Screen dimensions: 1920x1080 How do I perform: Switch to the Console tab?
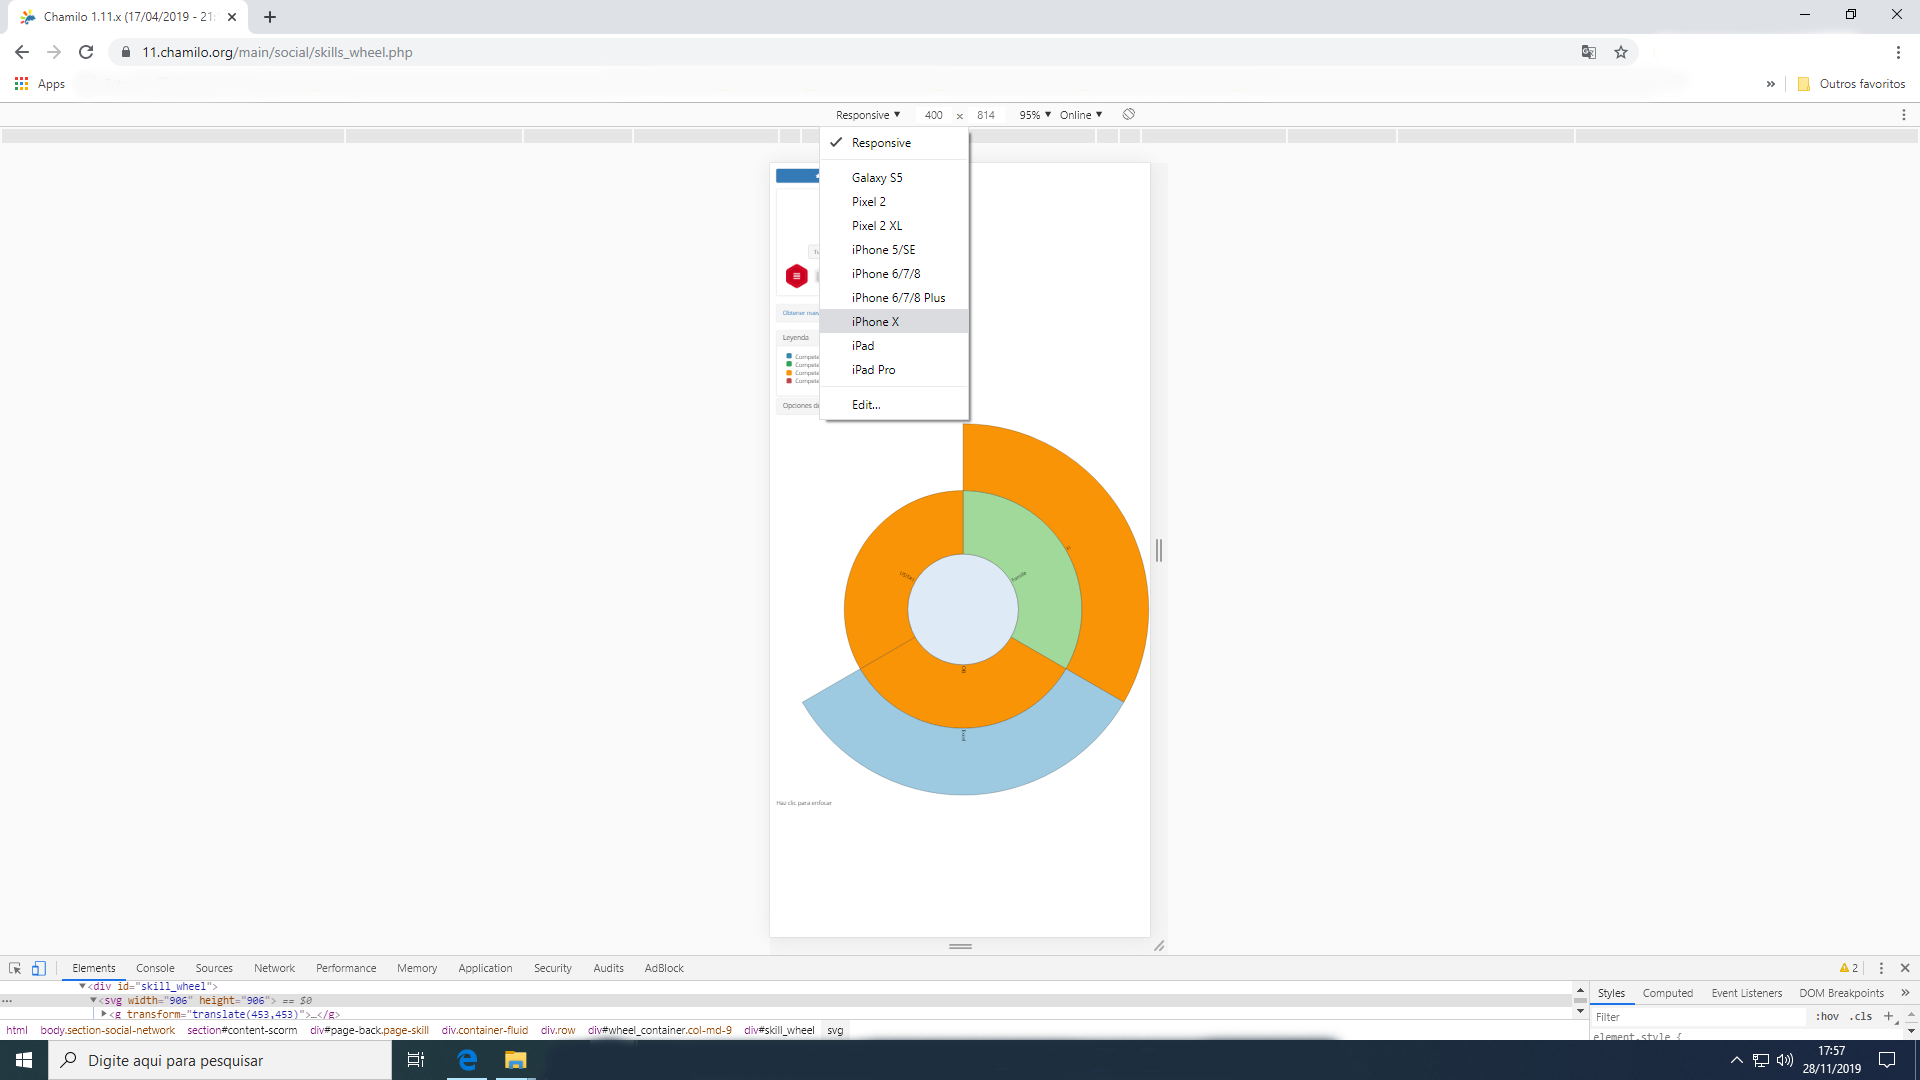point(155,968)
